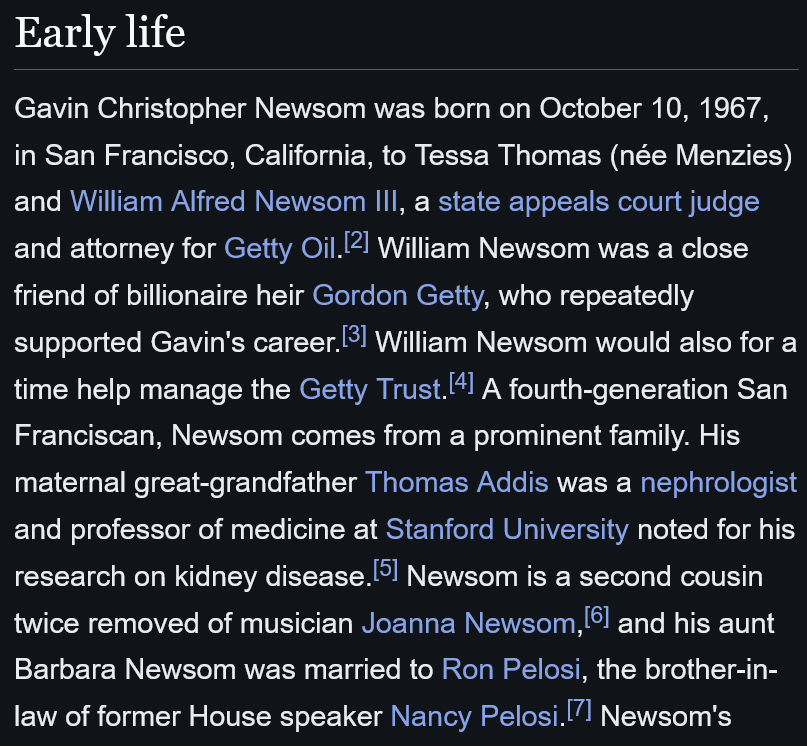This screenshot has height=746, width=807.
Task: Open the Thomas Addis article
Action: coord(456,483)
